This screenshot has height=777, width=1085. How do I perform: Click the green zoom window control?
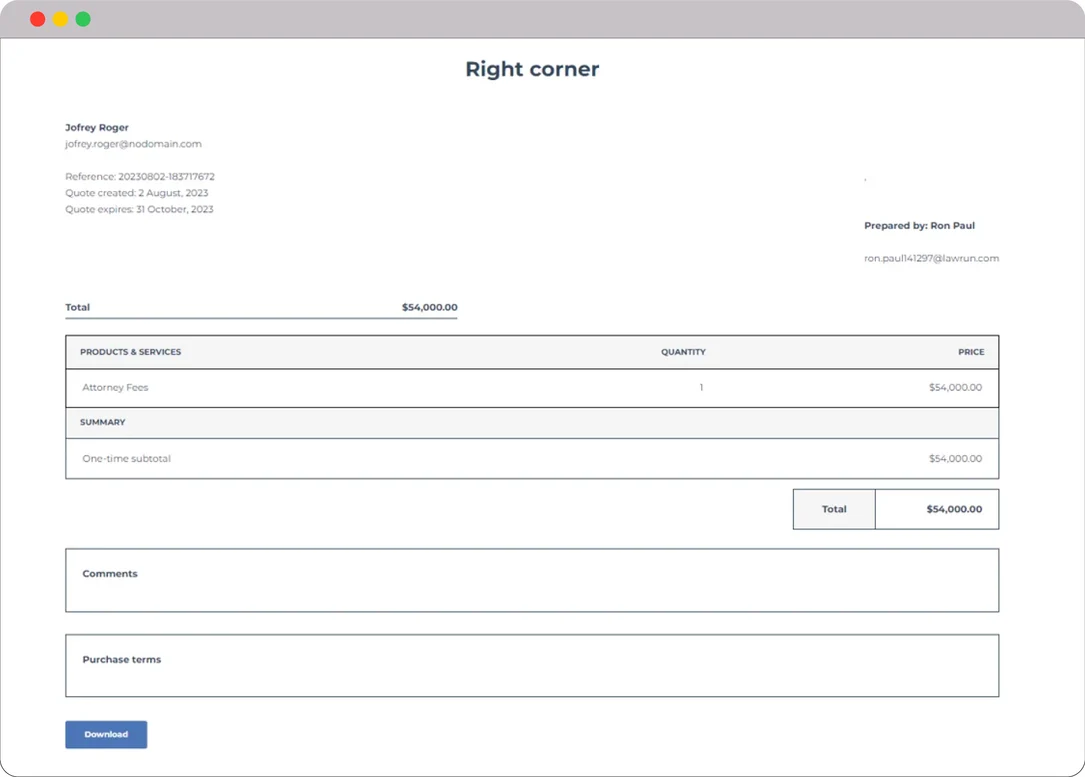pos(83,18)
